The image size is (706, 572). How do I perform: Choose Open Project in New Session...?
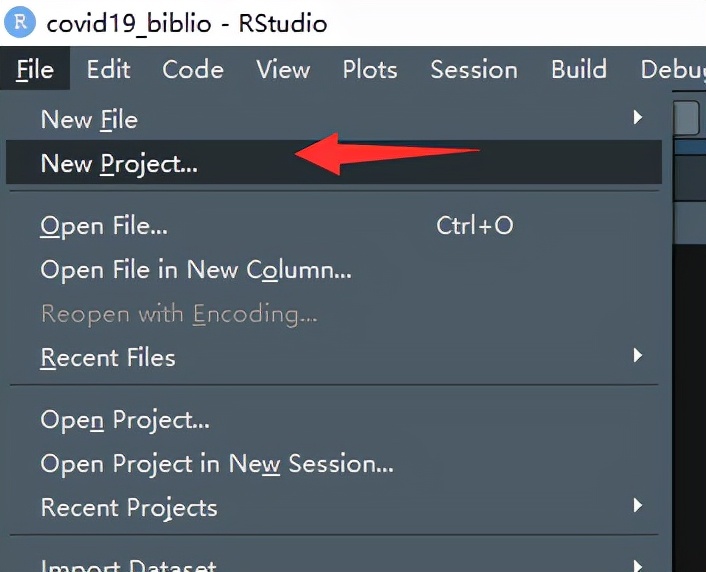[217, 464]
